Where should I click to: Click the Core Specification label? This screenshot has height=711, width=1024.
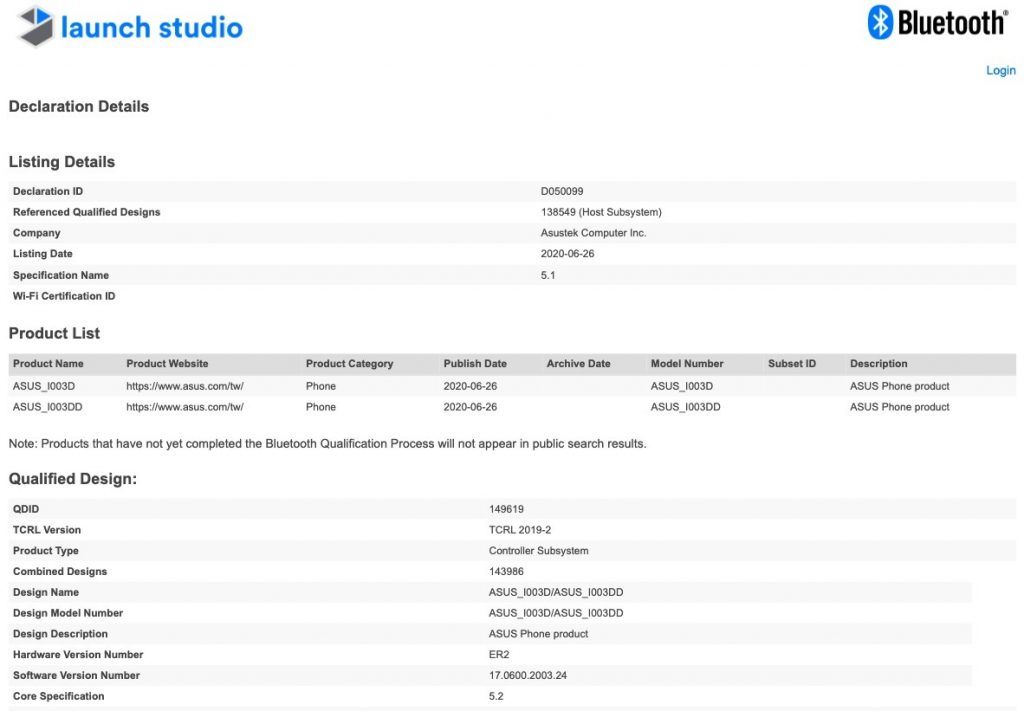pos(59,697)
